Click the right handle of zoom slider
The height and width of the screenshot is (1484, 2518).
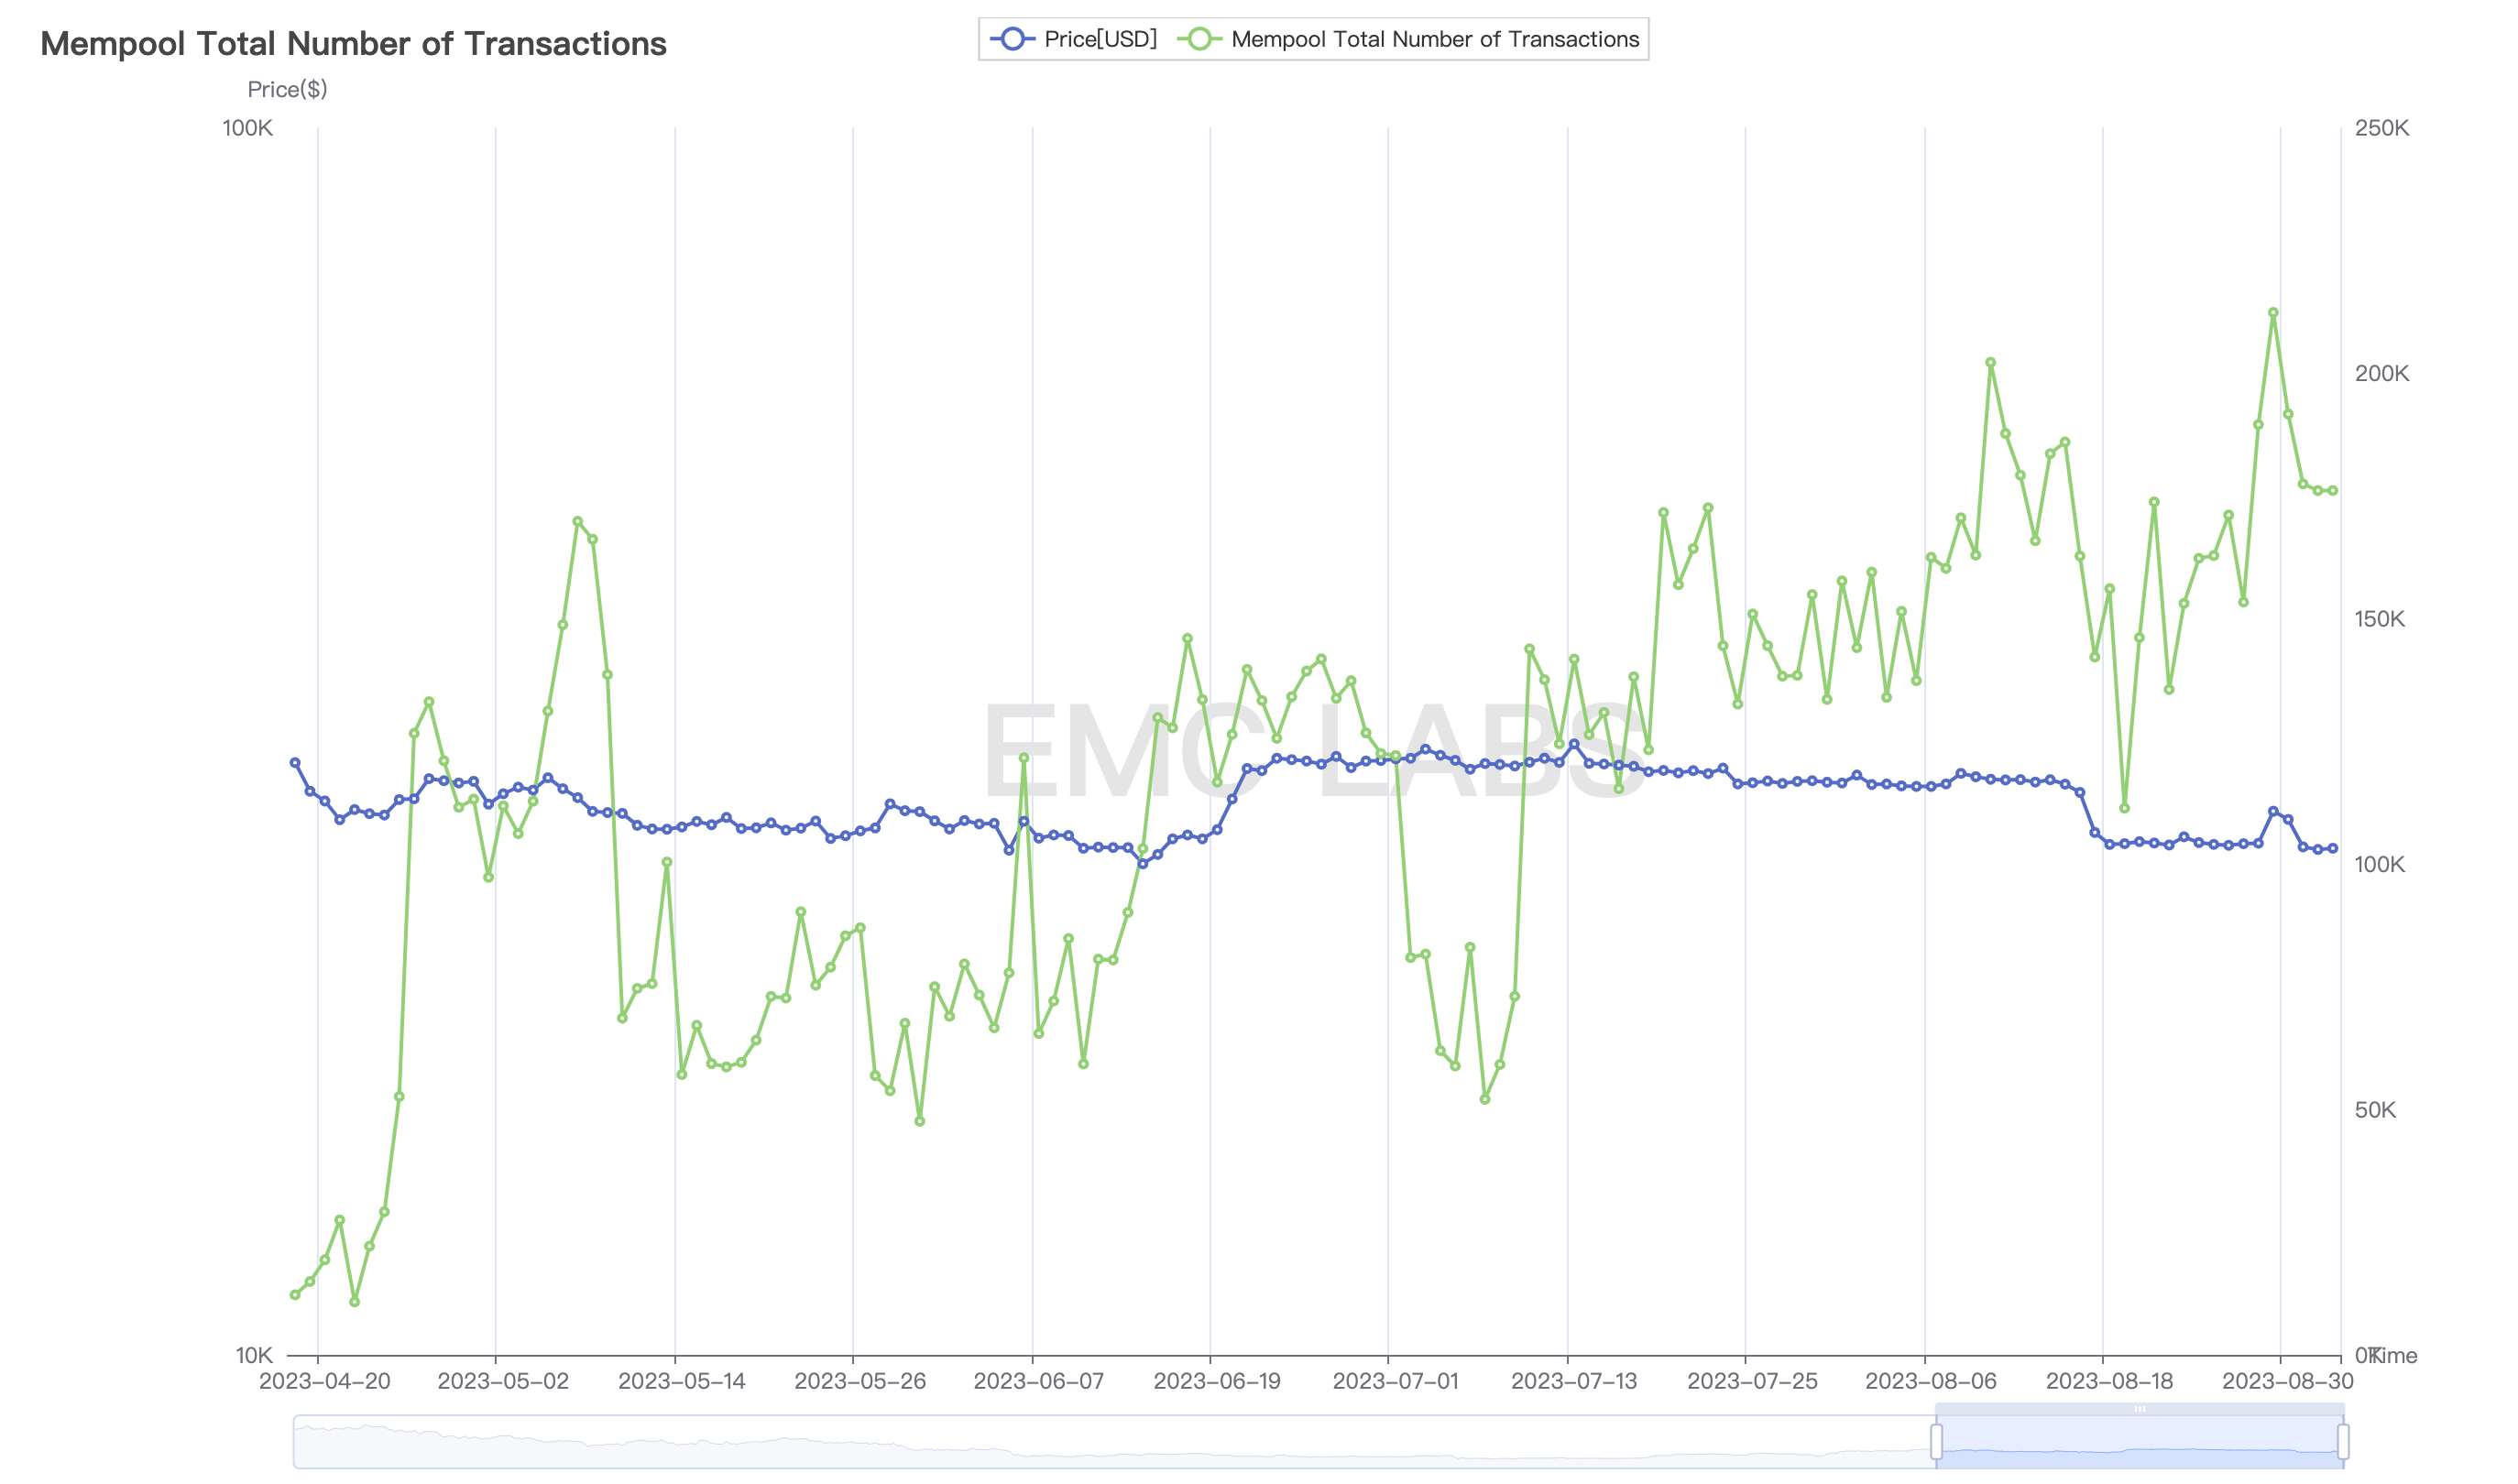(2343, 1441)
